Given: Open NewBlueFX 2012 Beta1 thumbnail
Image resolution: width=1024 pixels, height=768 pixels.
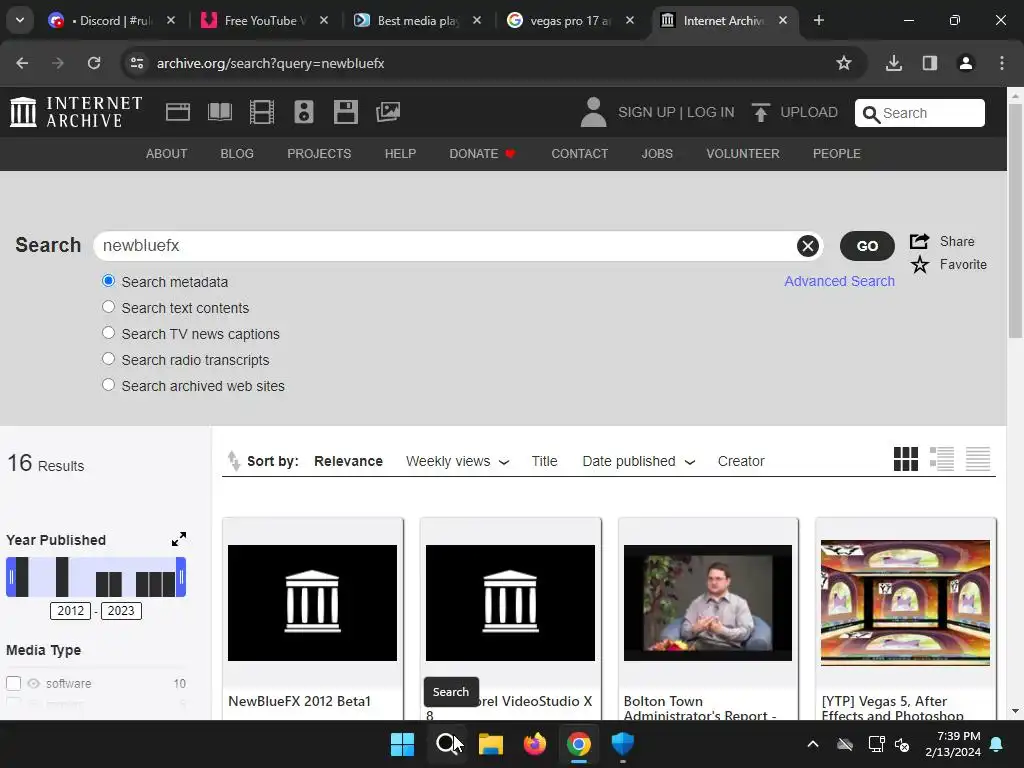Looking at the screenshot, I should tap(312, 602).
